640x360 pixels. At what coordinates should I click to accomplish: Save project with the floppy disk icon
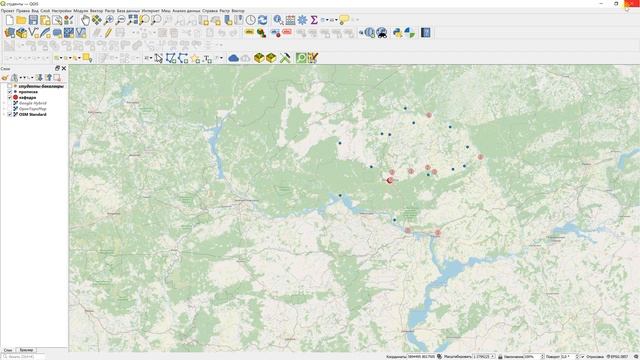(x=33, y=20)
